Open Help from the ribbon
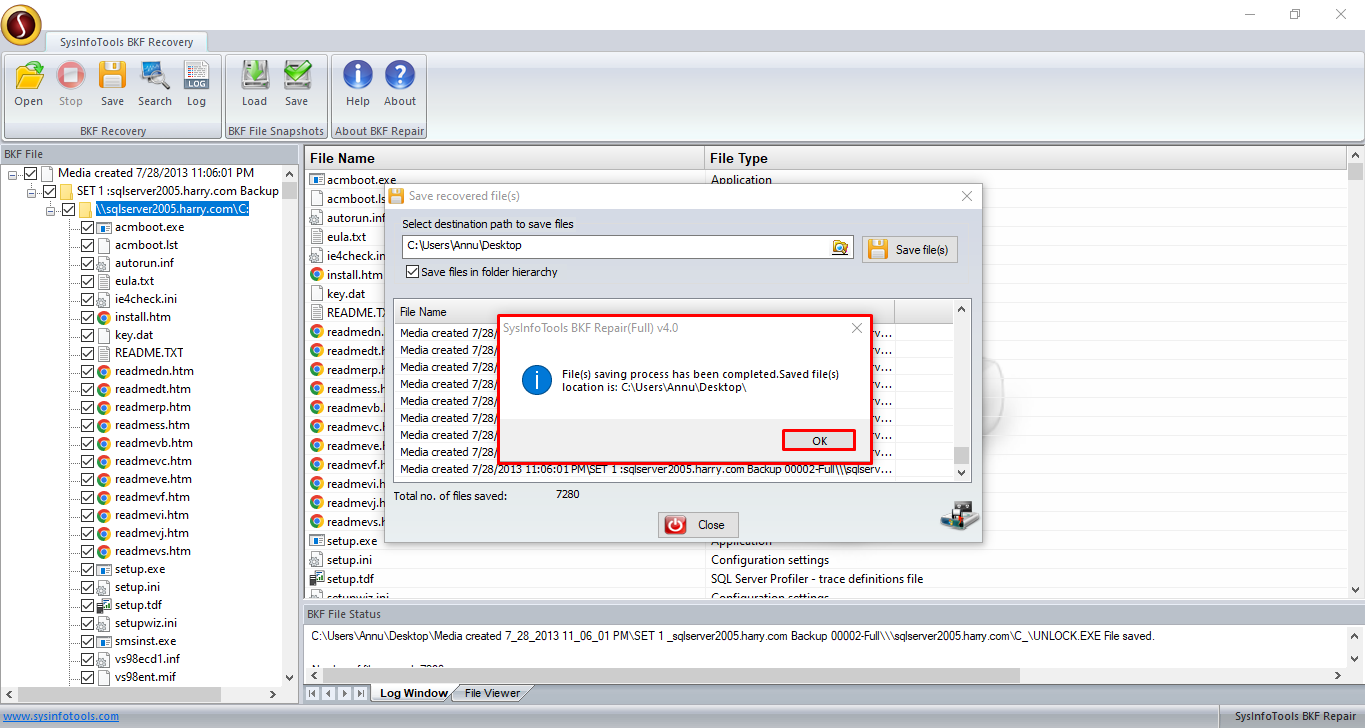1365x728 pixels. pos(358,76)
